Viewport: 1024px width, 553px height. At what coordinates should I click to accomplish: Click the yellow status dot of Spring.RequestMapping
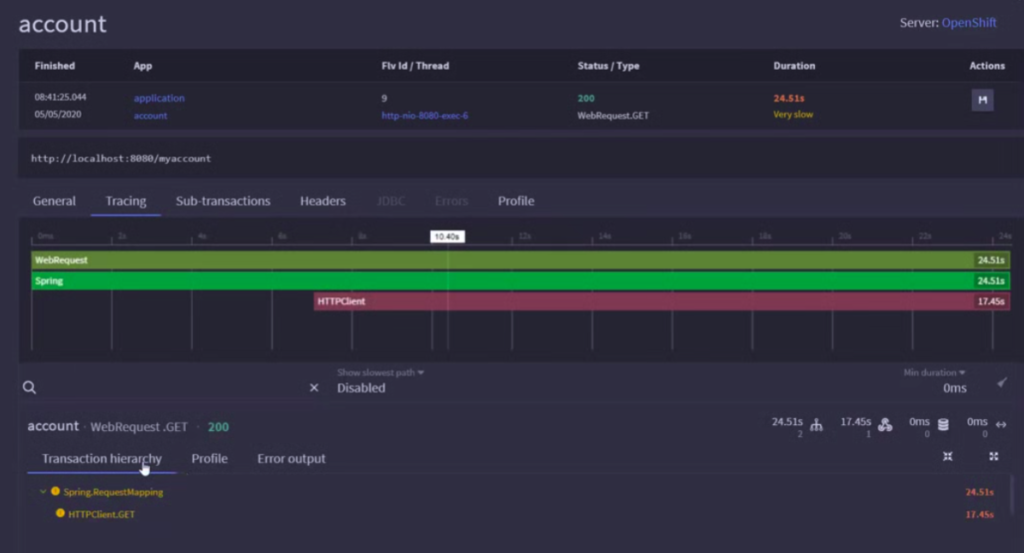click(56, 491)
